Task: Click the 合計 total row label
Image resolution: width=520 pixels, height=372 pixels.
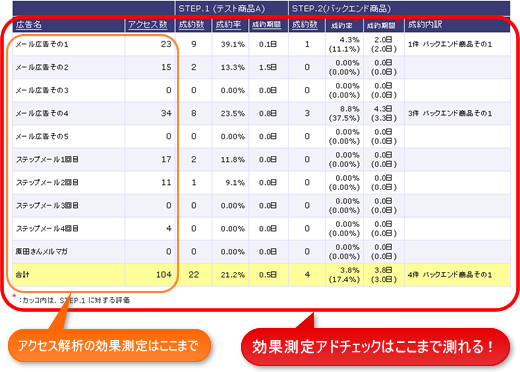Action: (22, 275)
